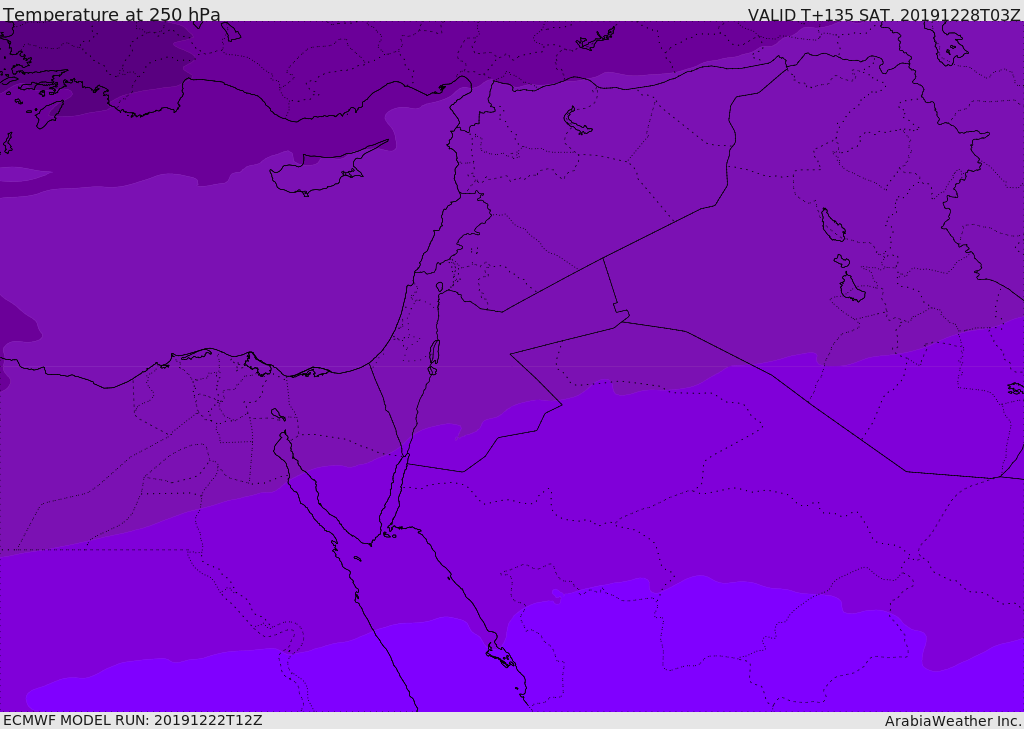The height and width of the screenshot is (729, 1024).
Task: Click the 'ArabiaWeather Inc' credit text
Action: coord(953,721)
